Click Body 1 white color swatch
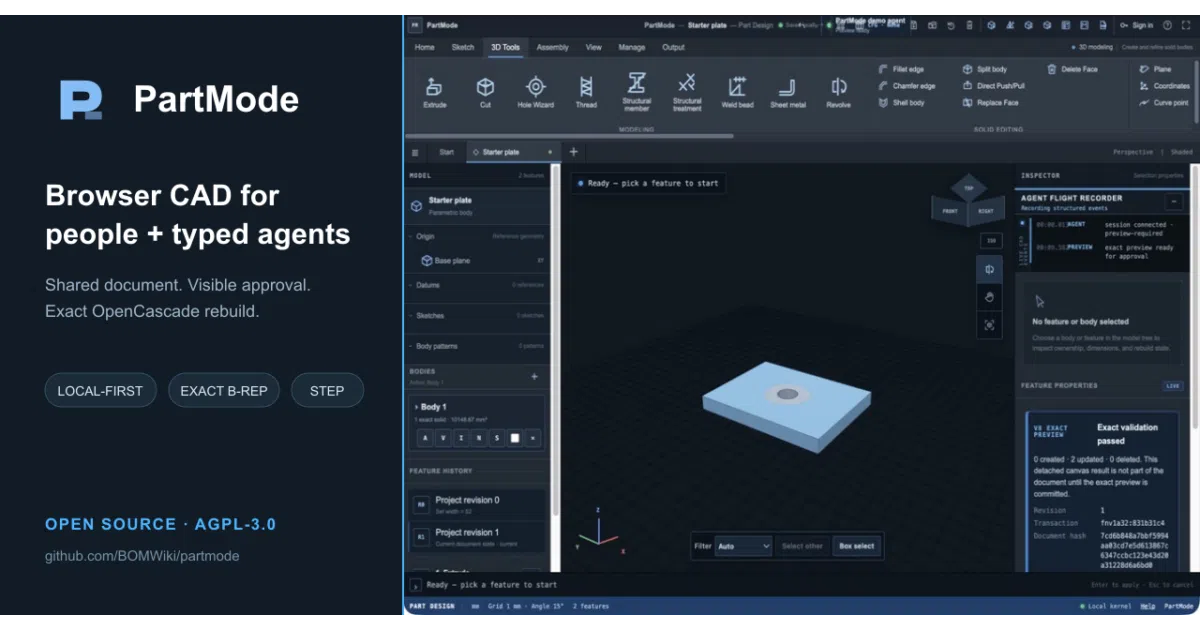 (x=515, y=438)
